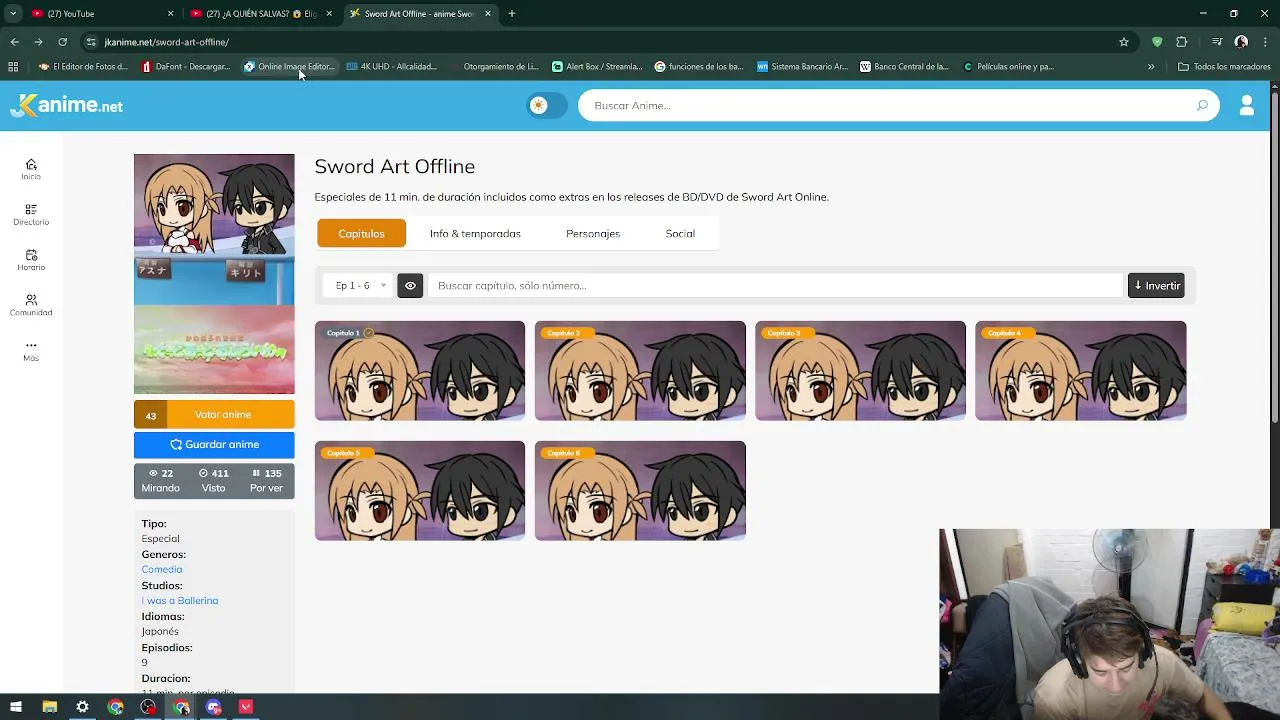Open the green shield extension icon

1157,42
